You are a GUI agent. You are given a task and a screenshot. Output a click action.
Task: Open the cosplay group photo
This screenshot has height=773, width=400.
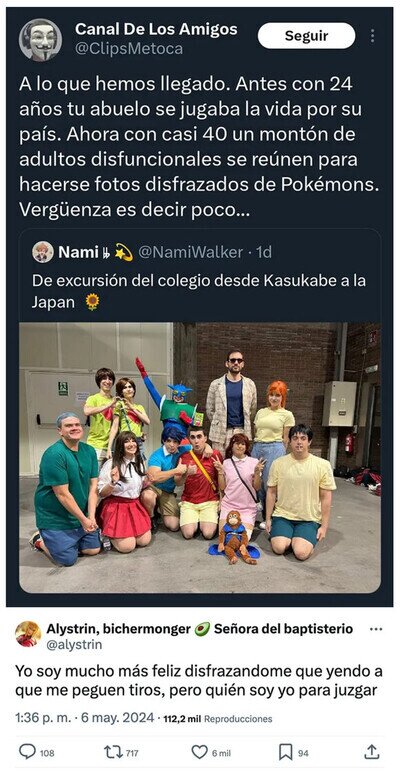coord(200,457)
